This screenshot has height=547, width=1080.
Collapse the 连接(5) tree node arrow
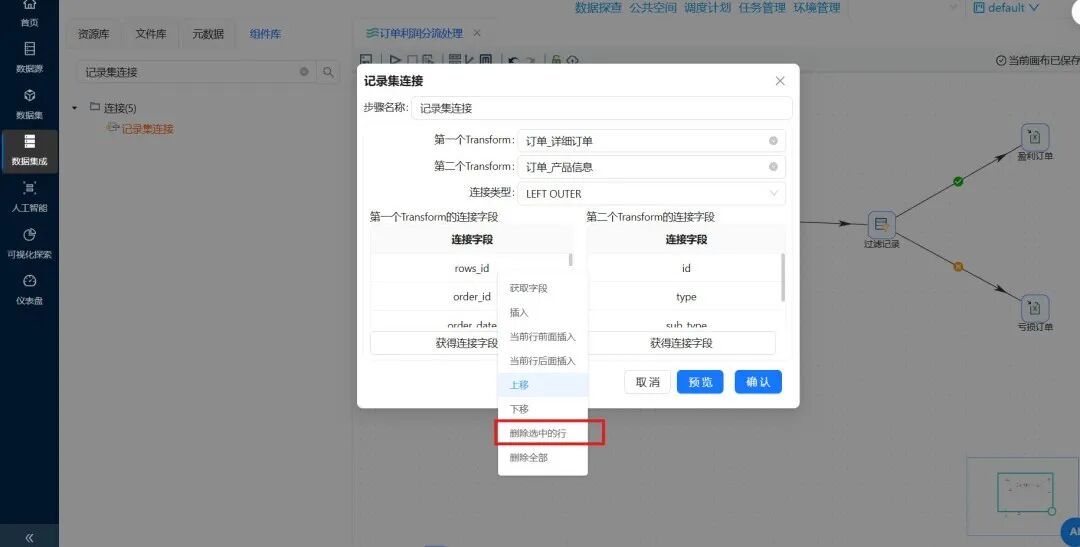click(x=74, y=107)
